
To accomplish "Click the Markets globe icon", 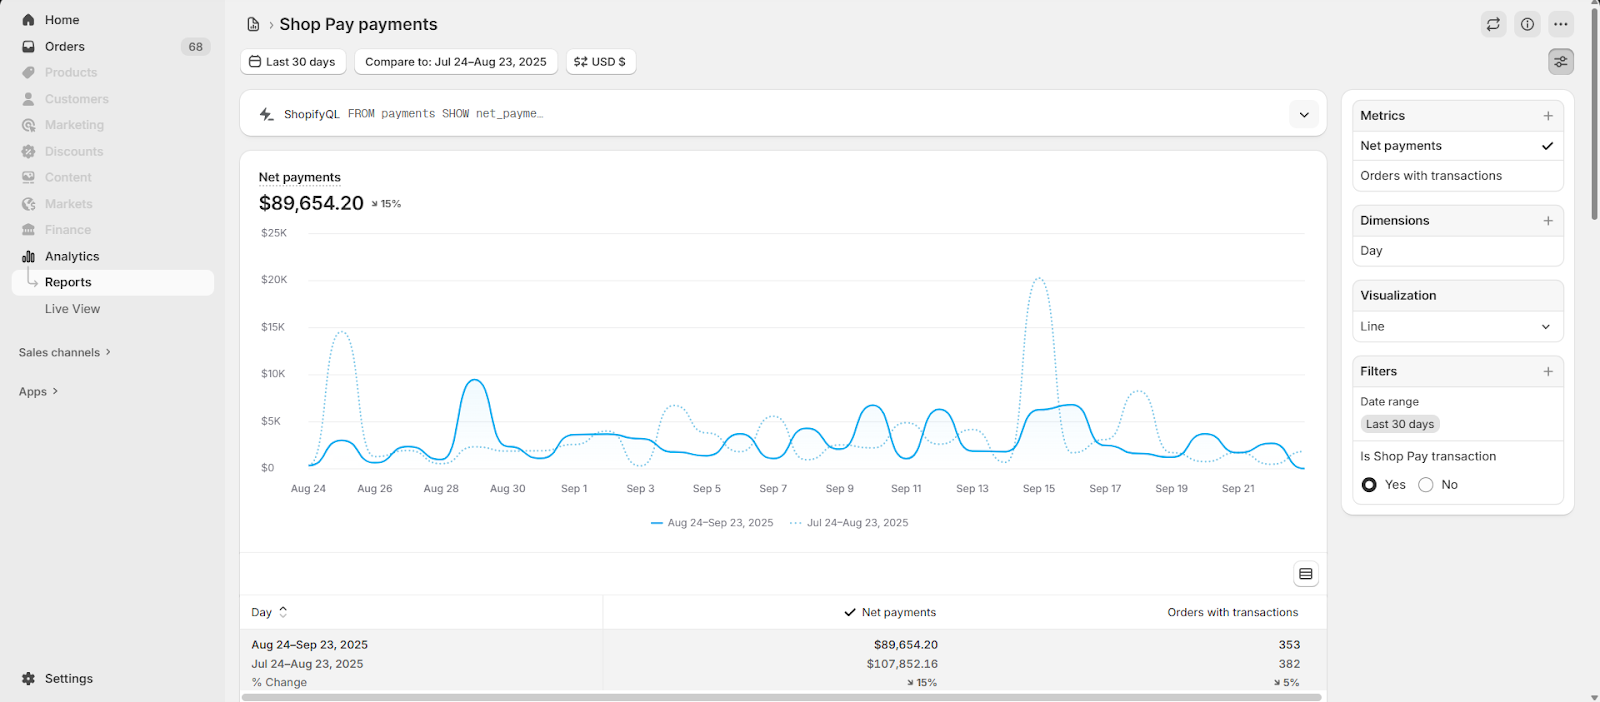I will [x=28, y=204].
